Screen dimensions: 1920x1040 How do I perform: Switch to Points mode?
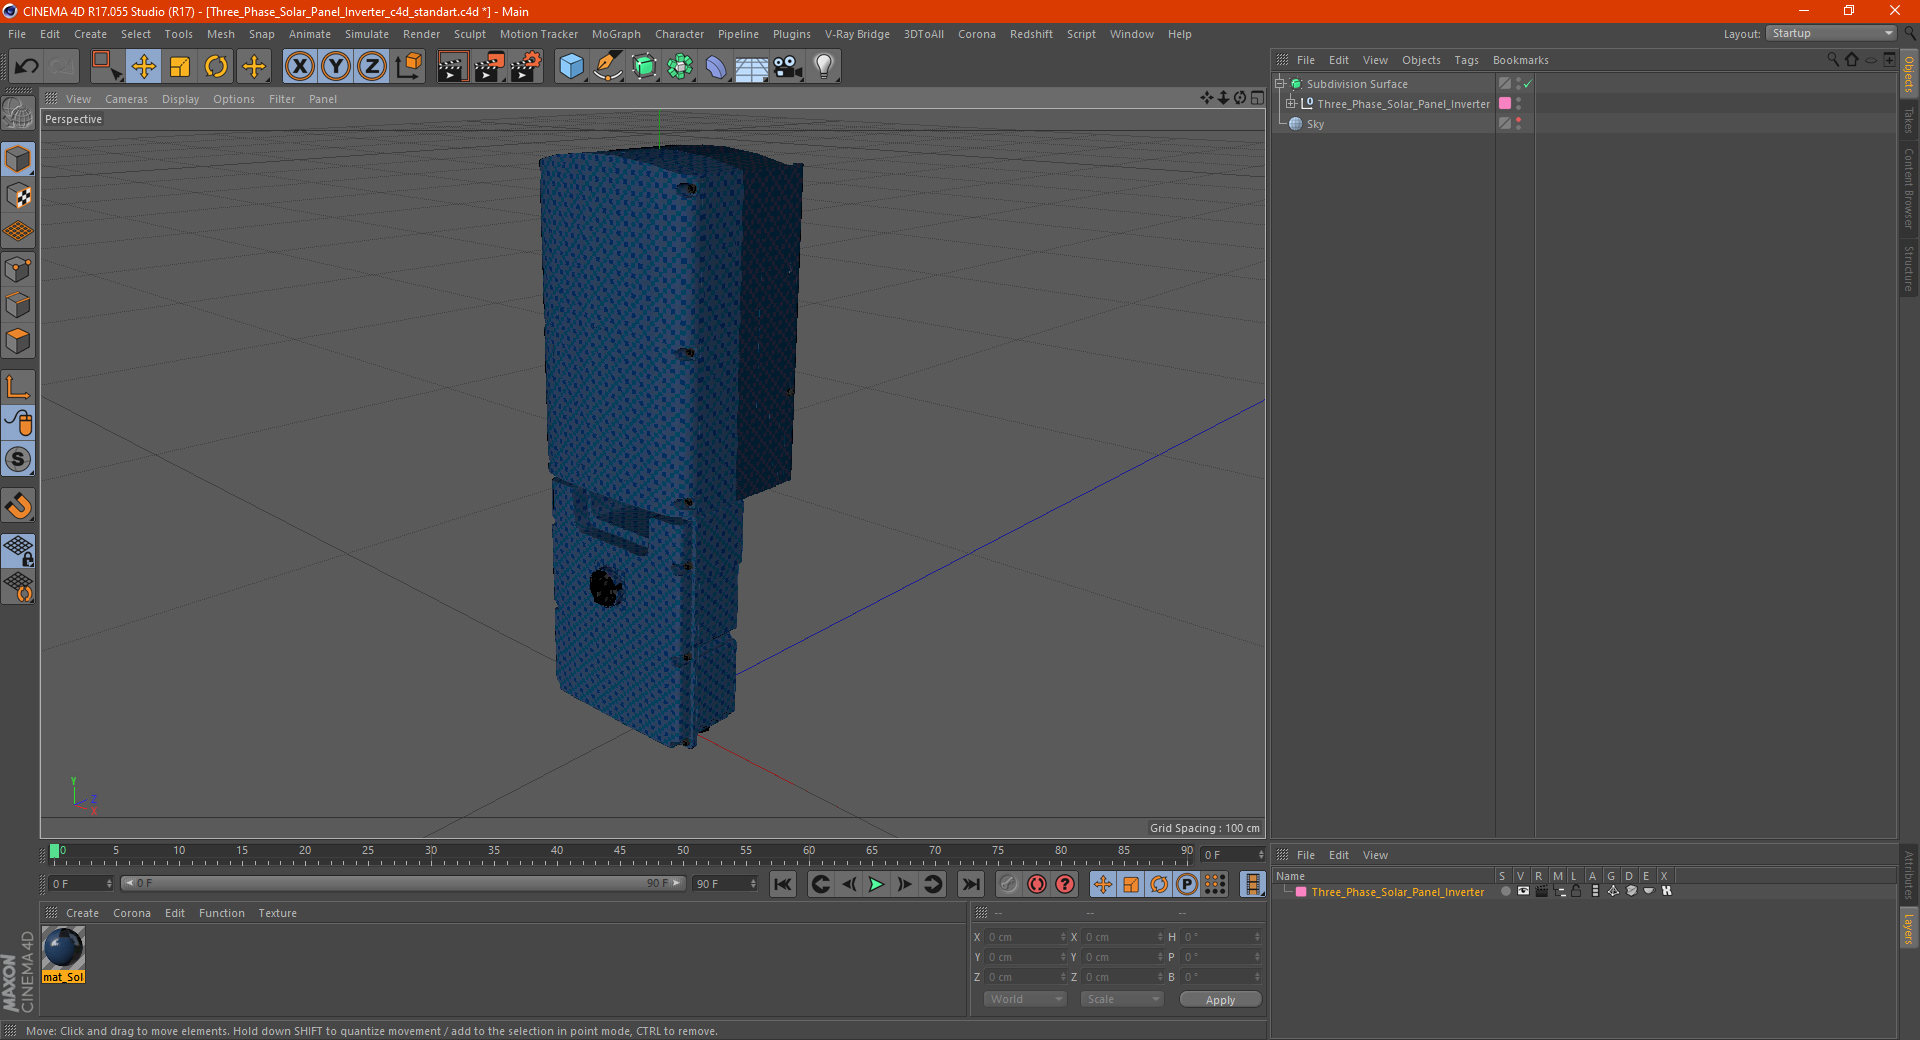pyautogui.click(x=18, y=269)
